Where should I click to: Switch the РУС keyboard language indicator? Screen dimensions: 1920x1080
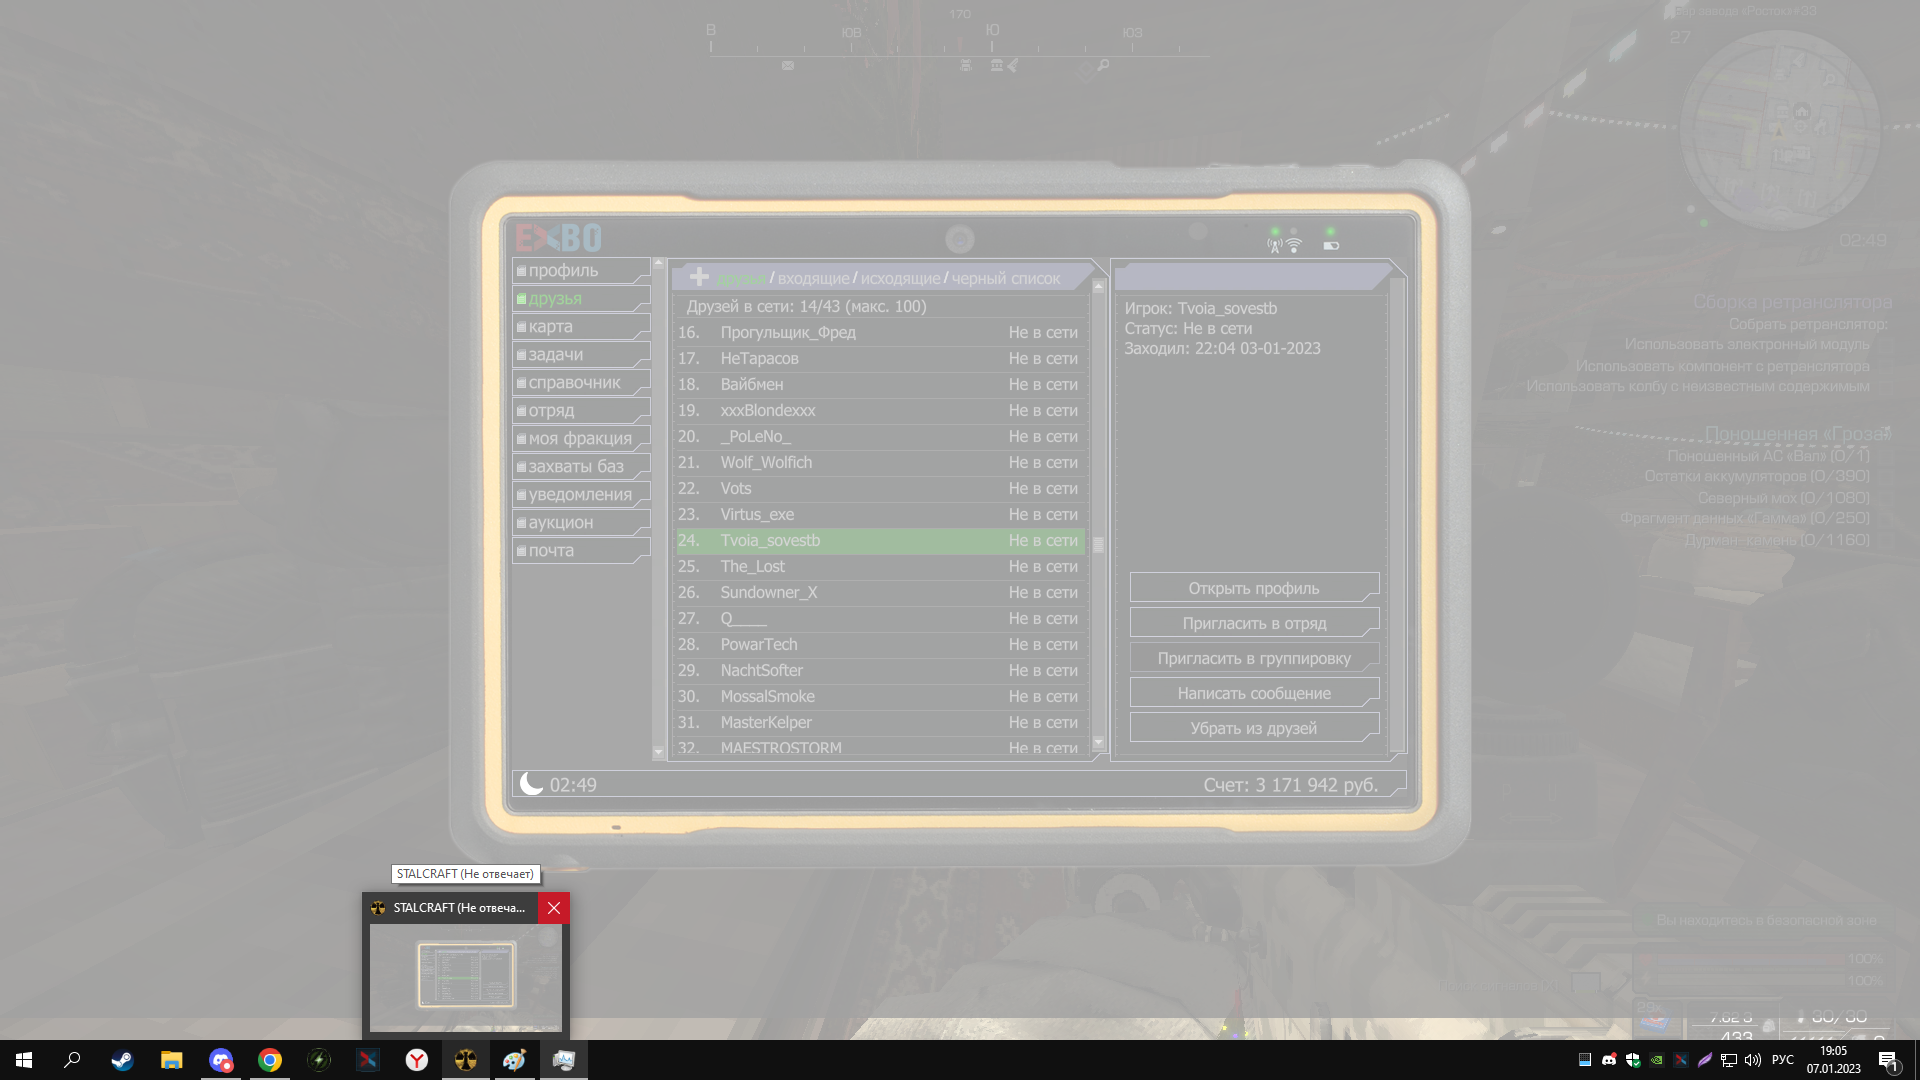(x=1783, y=1060)
